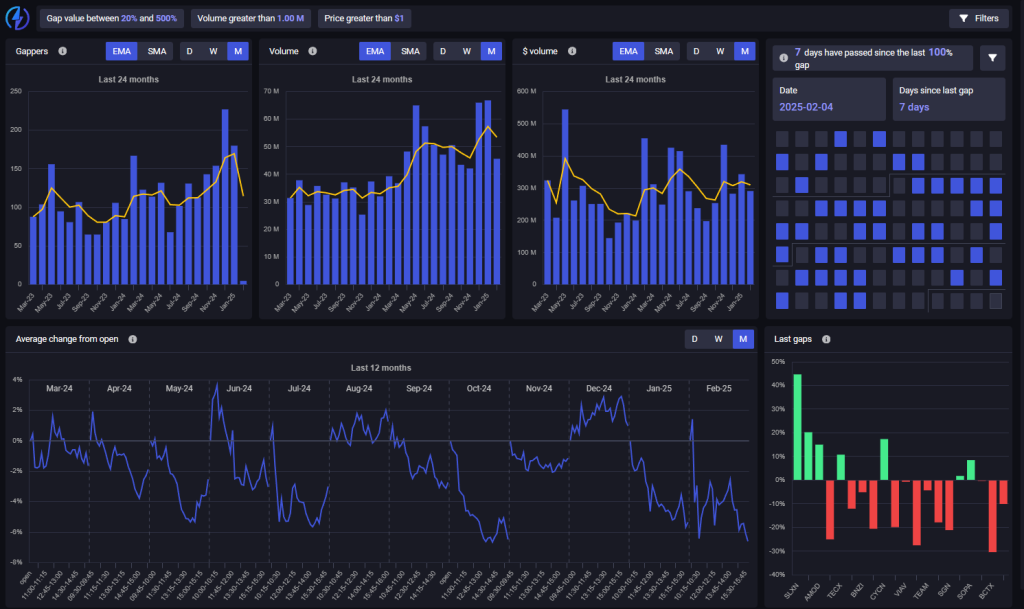Click the tallest bar in $ volume chart
The height and width of the screenshot is (609, 1024).
click(x=565, y=196)
